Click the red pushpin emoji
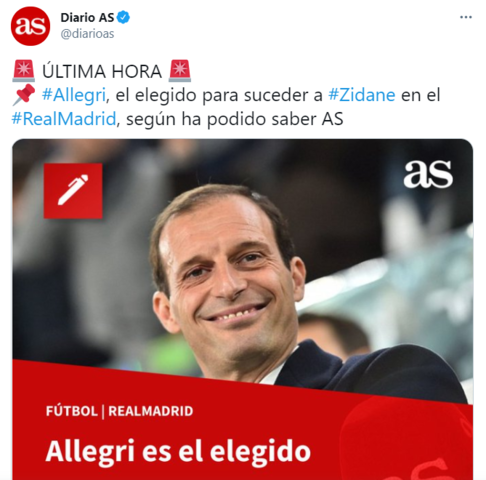The height and width of the screenshot is (480, 486). click(24, 95)
